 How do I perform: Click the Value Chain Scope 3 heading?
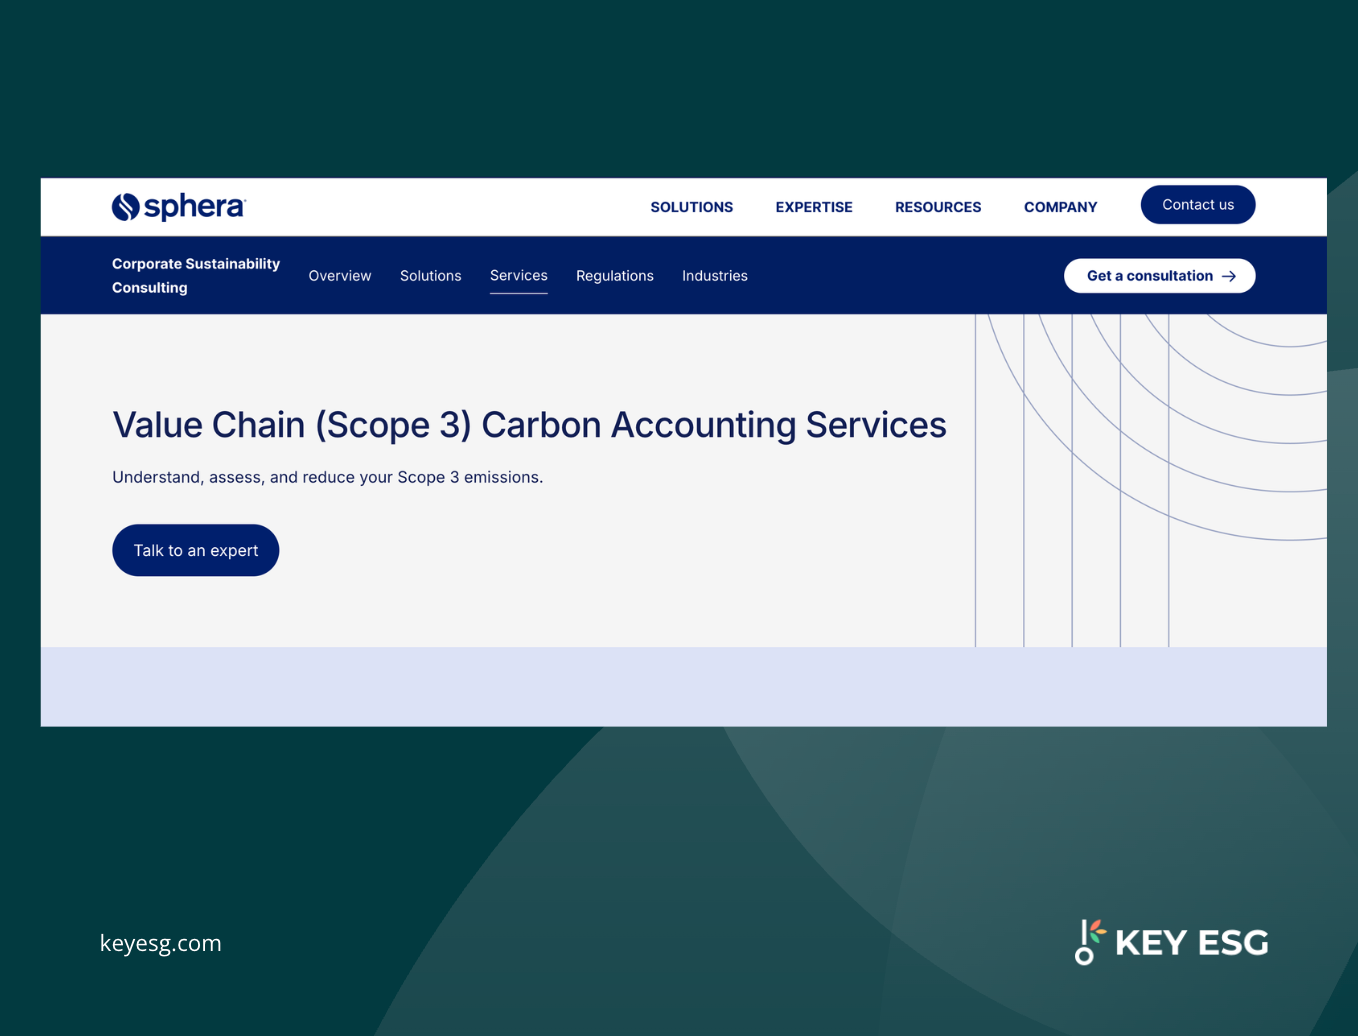[529, 424]
